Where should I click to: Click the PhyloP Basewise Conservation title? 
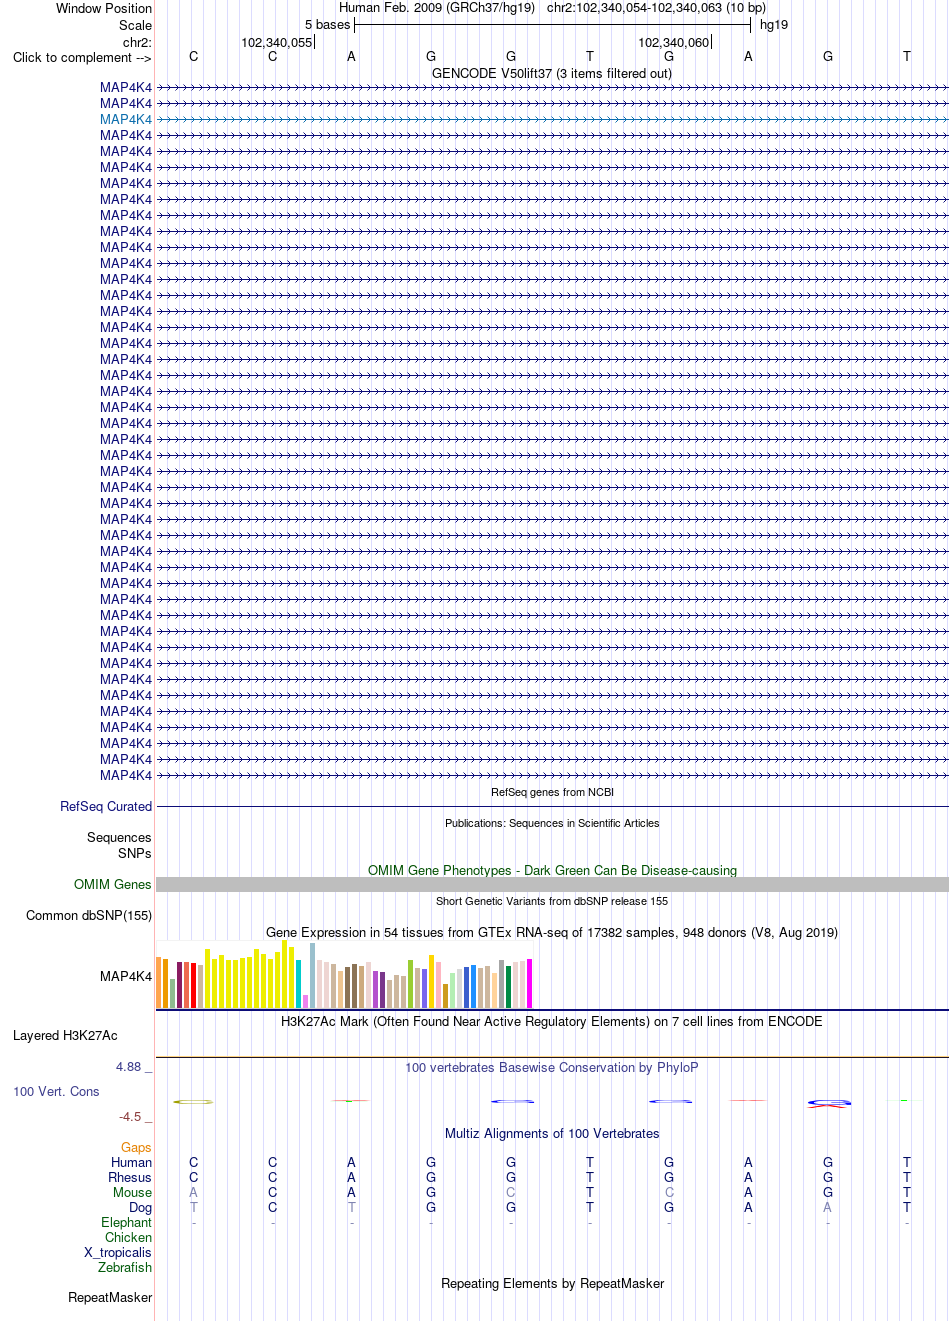(x=552, y=1067)
